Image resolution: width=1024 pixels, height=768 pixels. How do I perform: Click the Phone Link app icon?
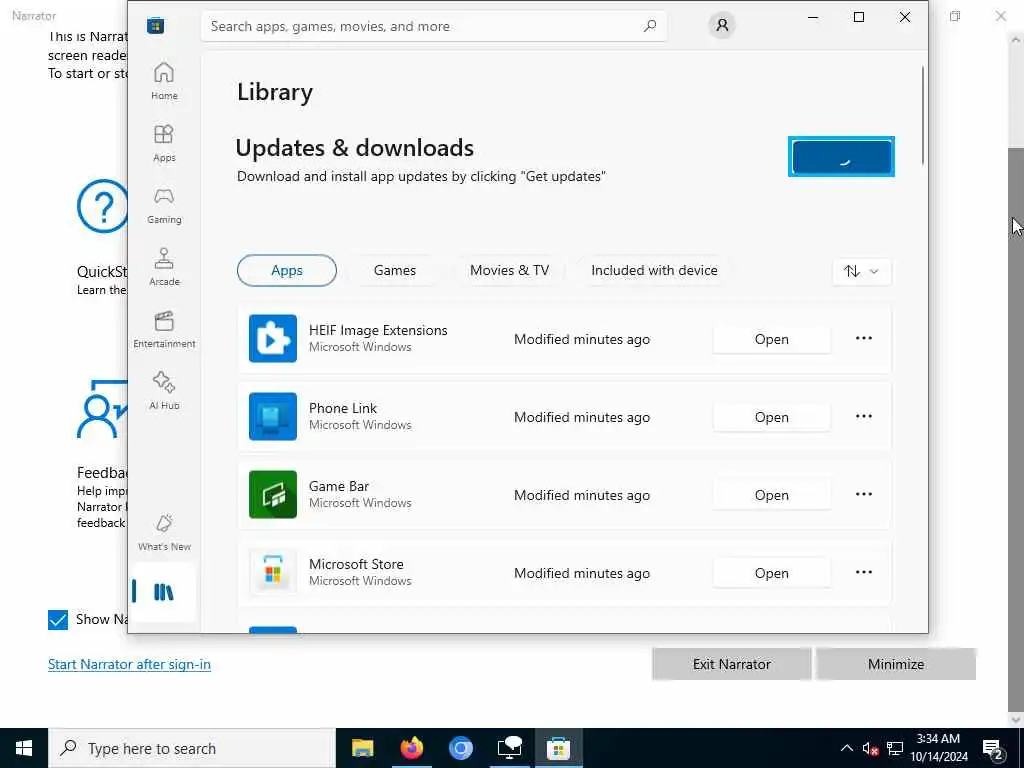tap(273, 416)
